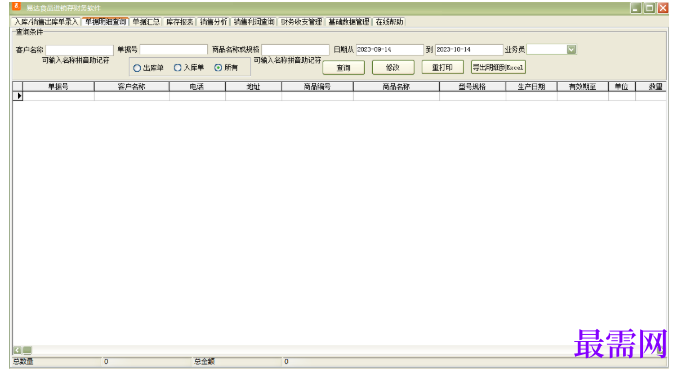This screenshot has width=686, height=375.
Task: Click the horizontal scrollbar thumb
Action: [27, 350]
